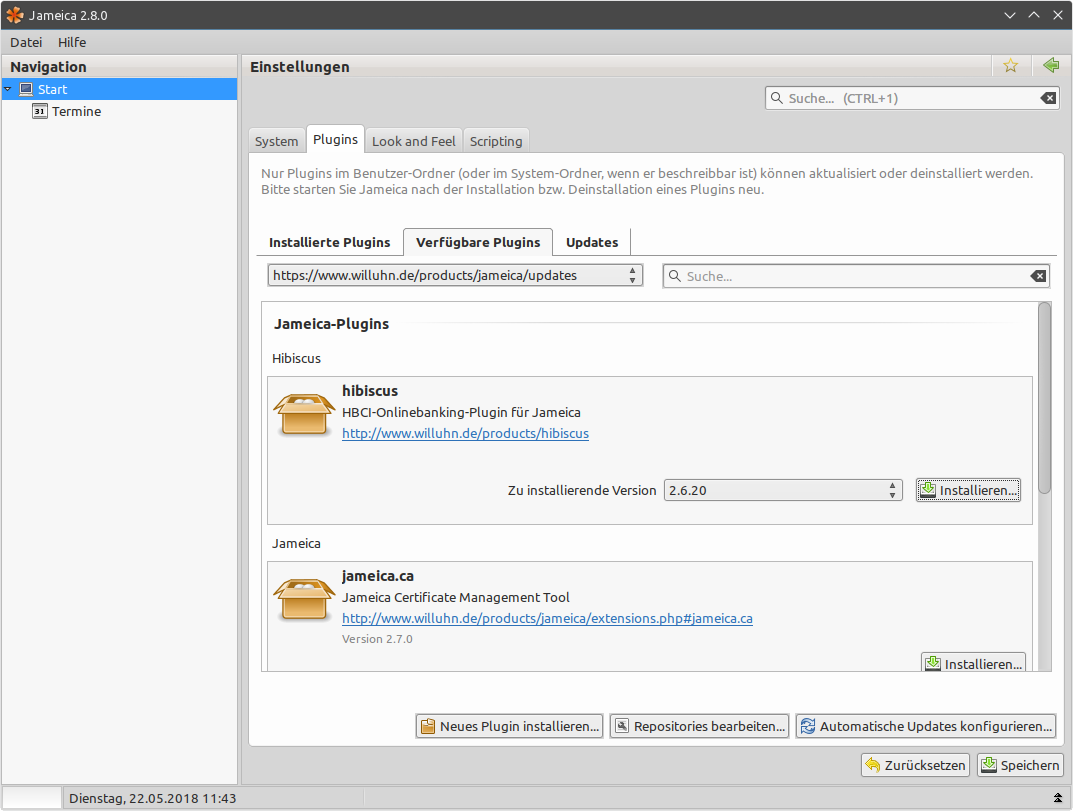This screenshot has height=811, width=1073.
Task: Open Automatische Updates konfigurieren
Action: pos(926,726)
